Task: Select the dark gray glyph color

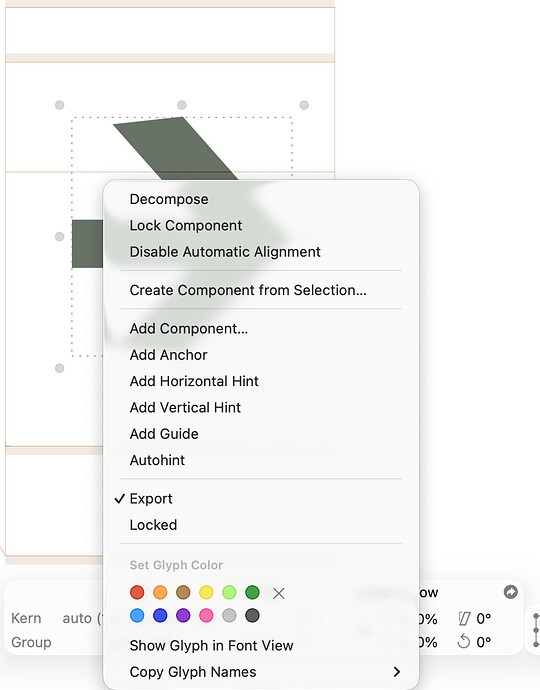Action: coord(252,615)
